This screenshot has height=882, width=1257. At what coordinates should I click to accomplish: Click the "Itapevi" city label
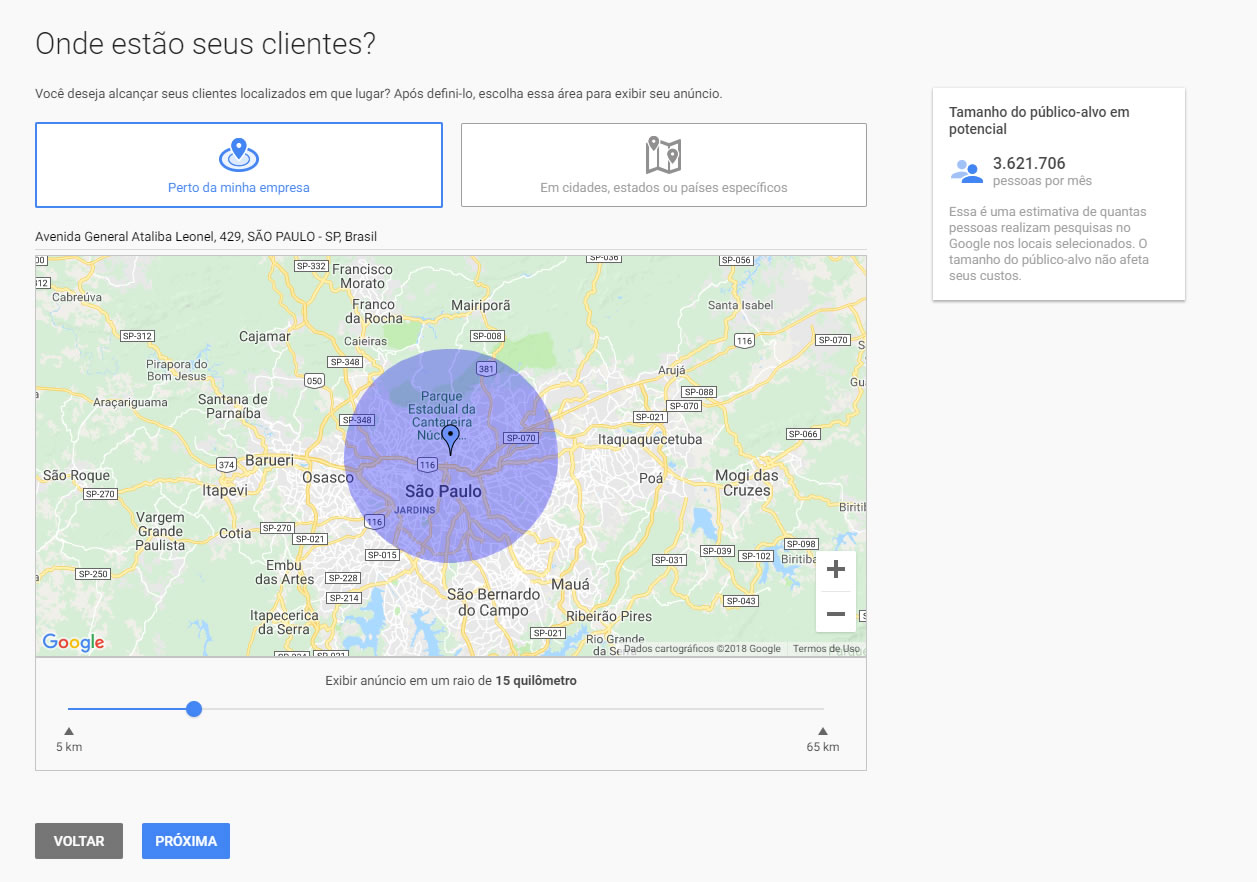coord(225,491)
